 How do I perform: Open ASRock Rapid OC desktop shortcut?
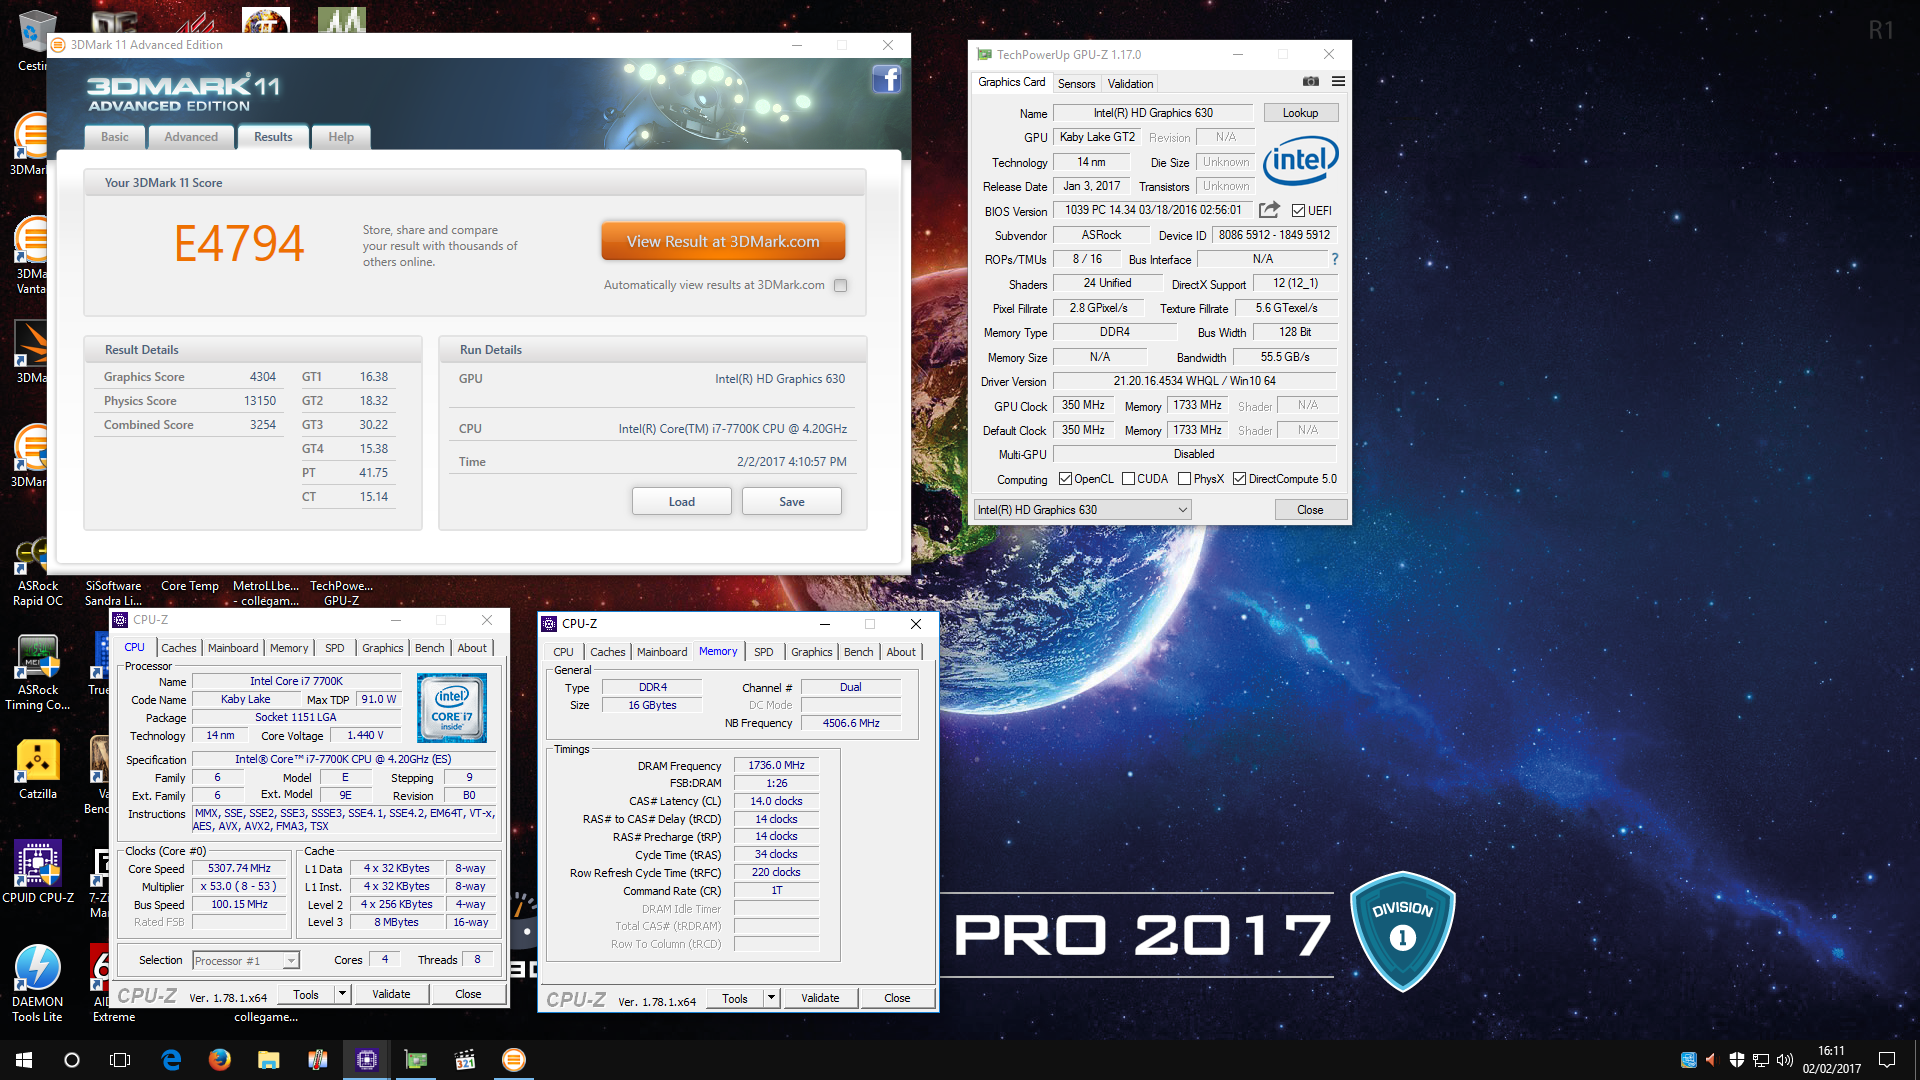tap(38, 572)
